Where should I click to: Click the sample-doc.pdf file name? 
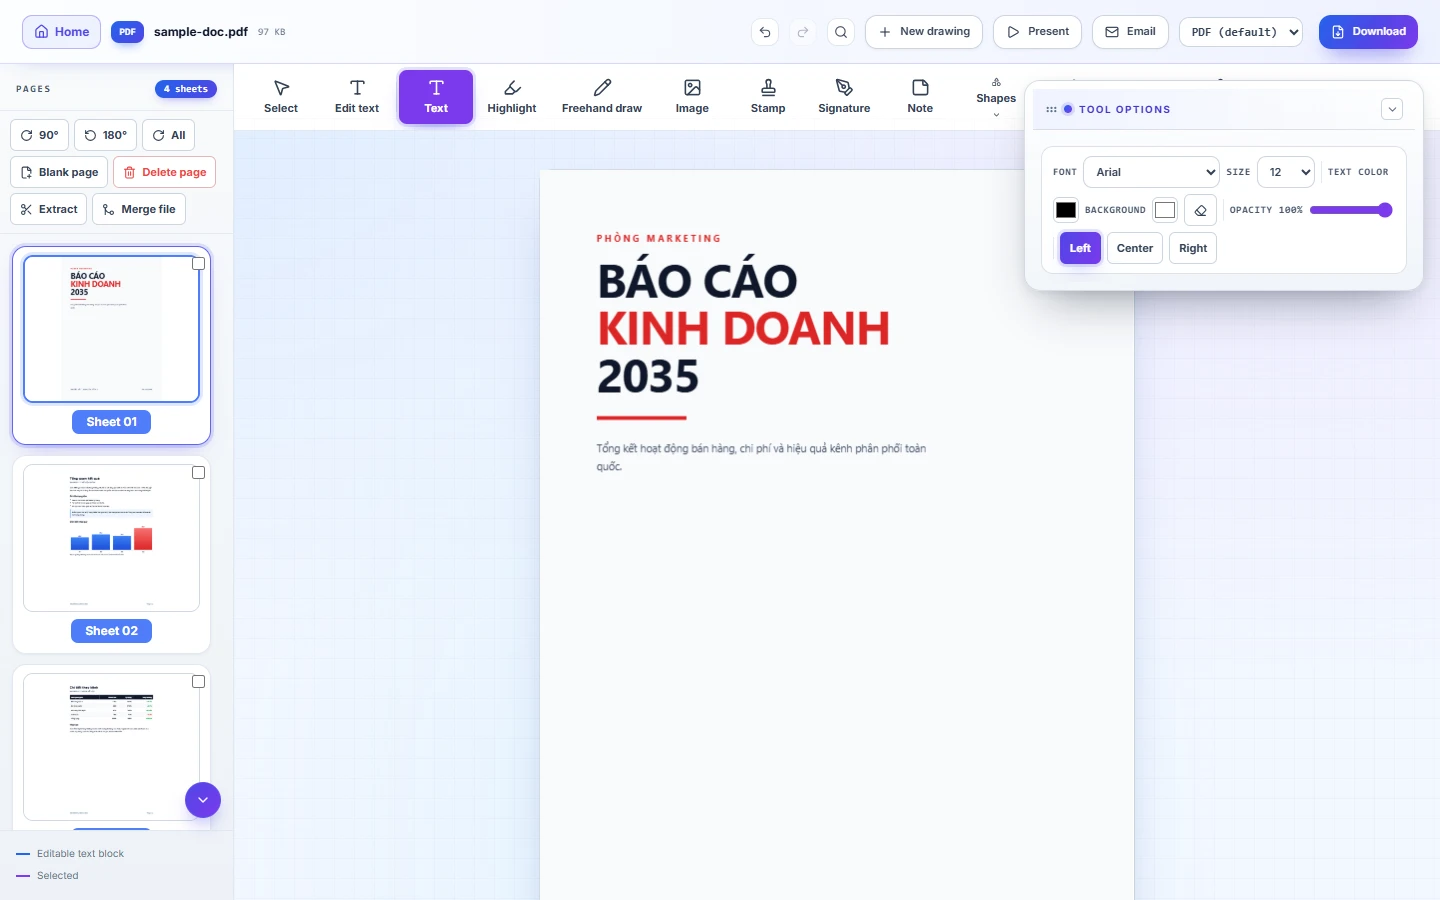(x=201, y=32)
